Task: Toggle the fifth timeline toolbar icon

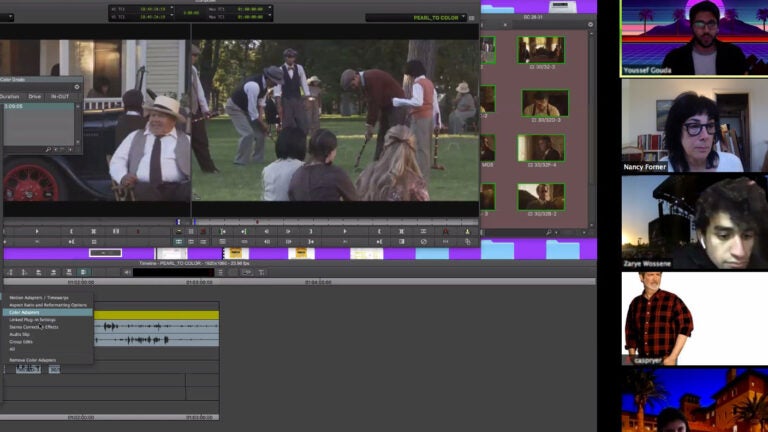Action: click(x=69, y=272)
